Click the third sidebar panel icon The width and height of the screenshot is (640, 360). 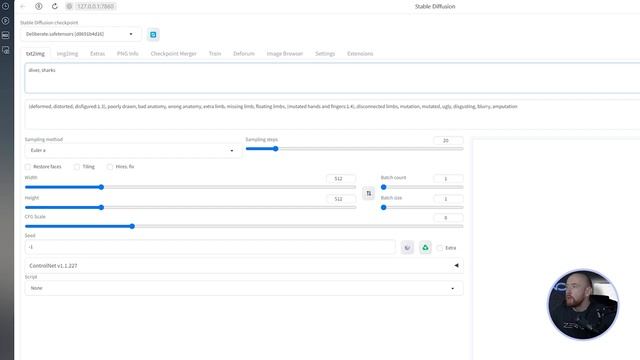6,35
